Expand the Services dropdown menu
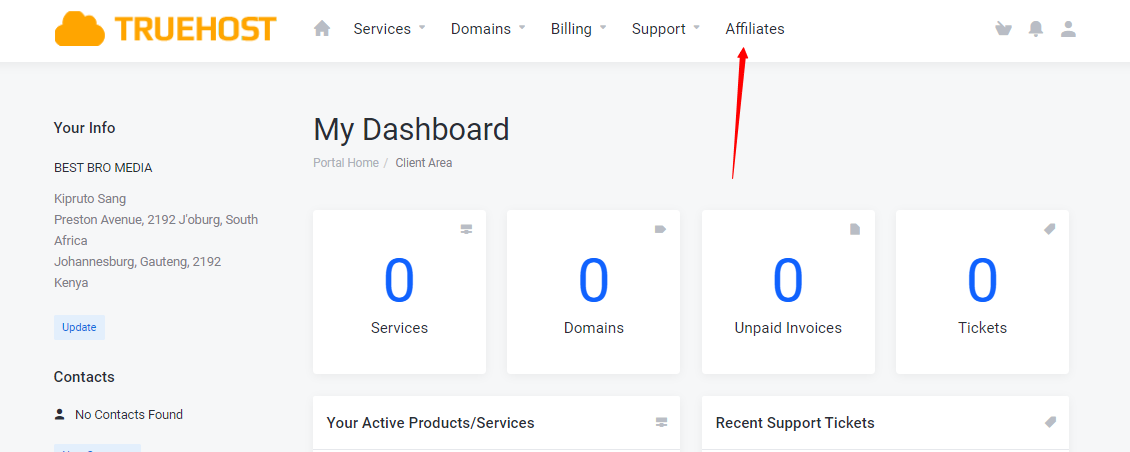 389,29
